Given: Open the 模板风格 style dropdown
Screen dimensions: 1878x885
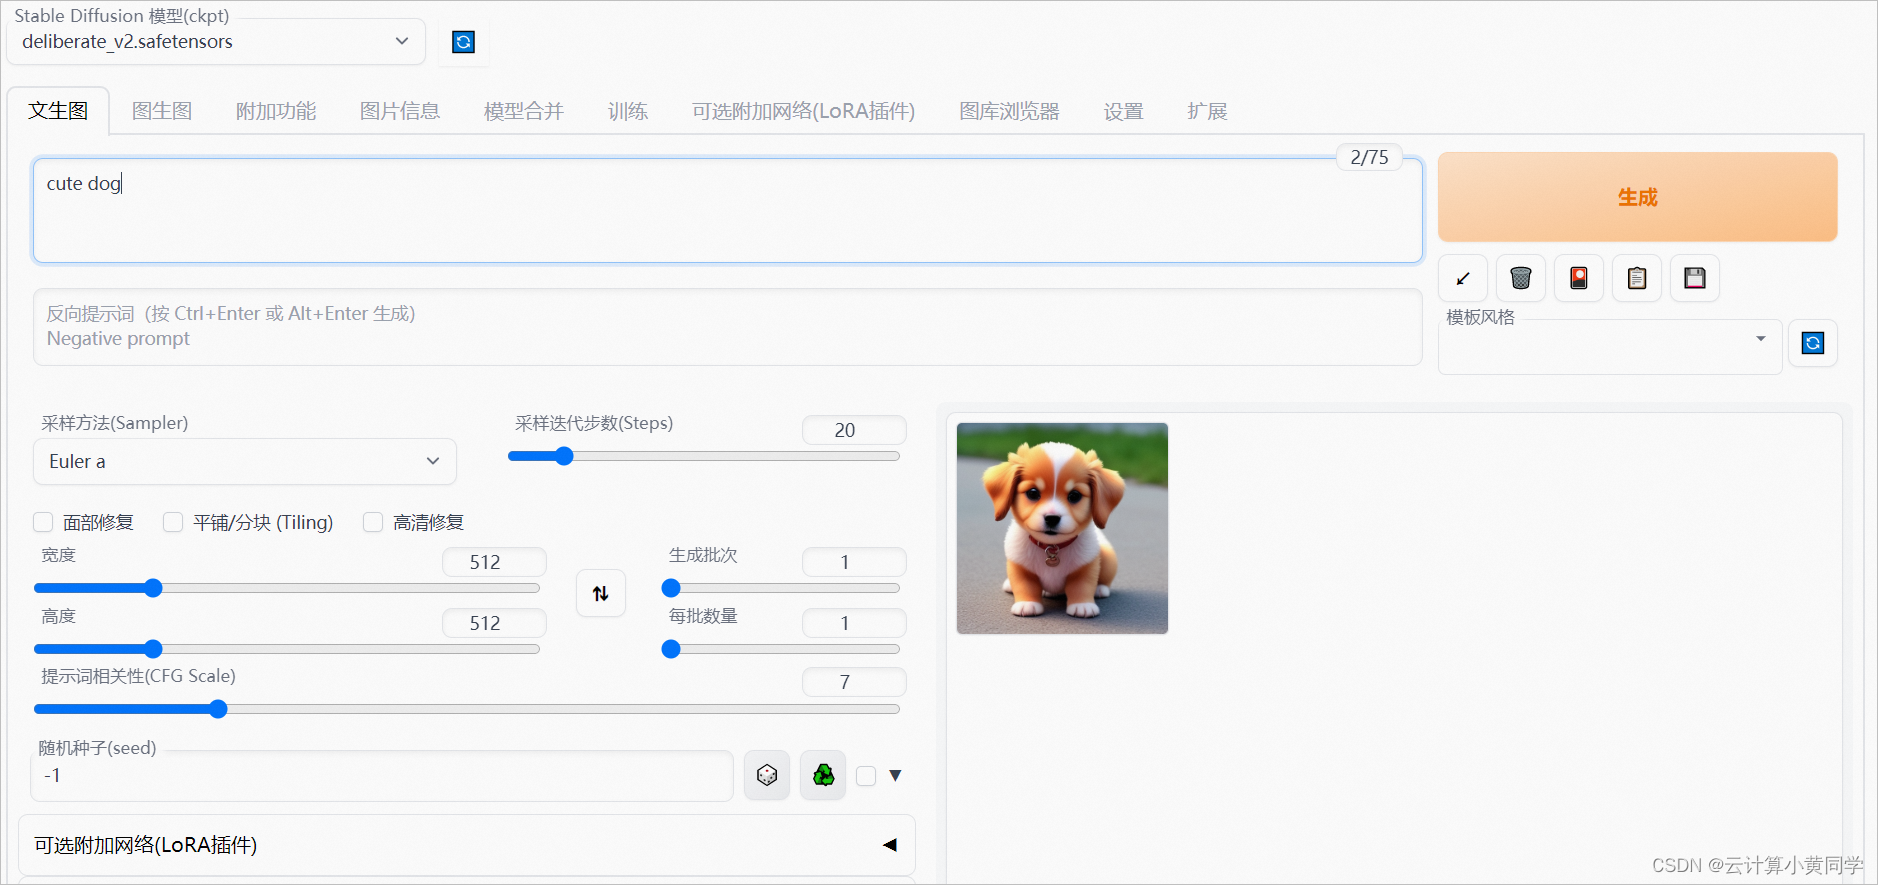Looking at the screenshot, I should 1610,347.
